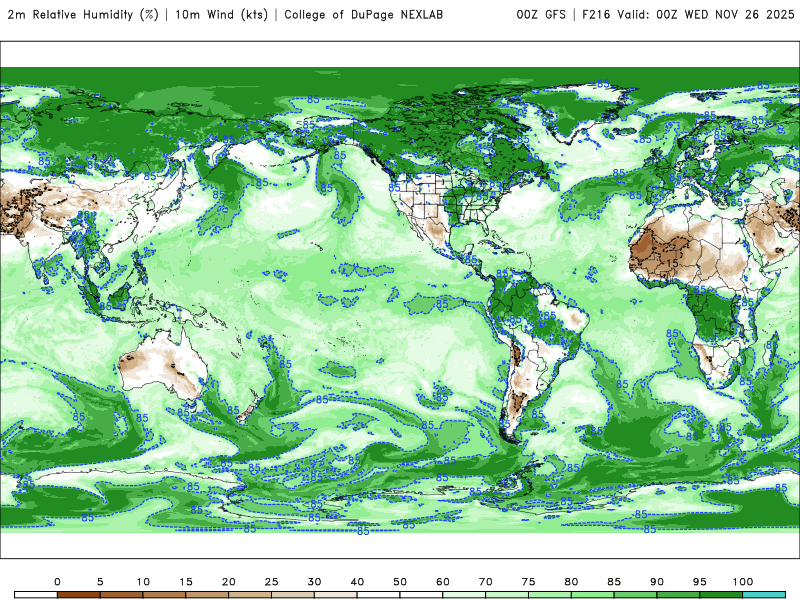Click the "100" label on the color scale
800x600 pixels.
[x=743, y=582]
